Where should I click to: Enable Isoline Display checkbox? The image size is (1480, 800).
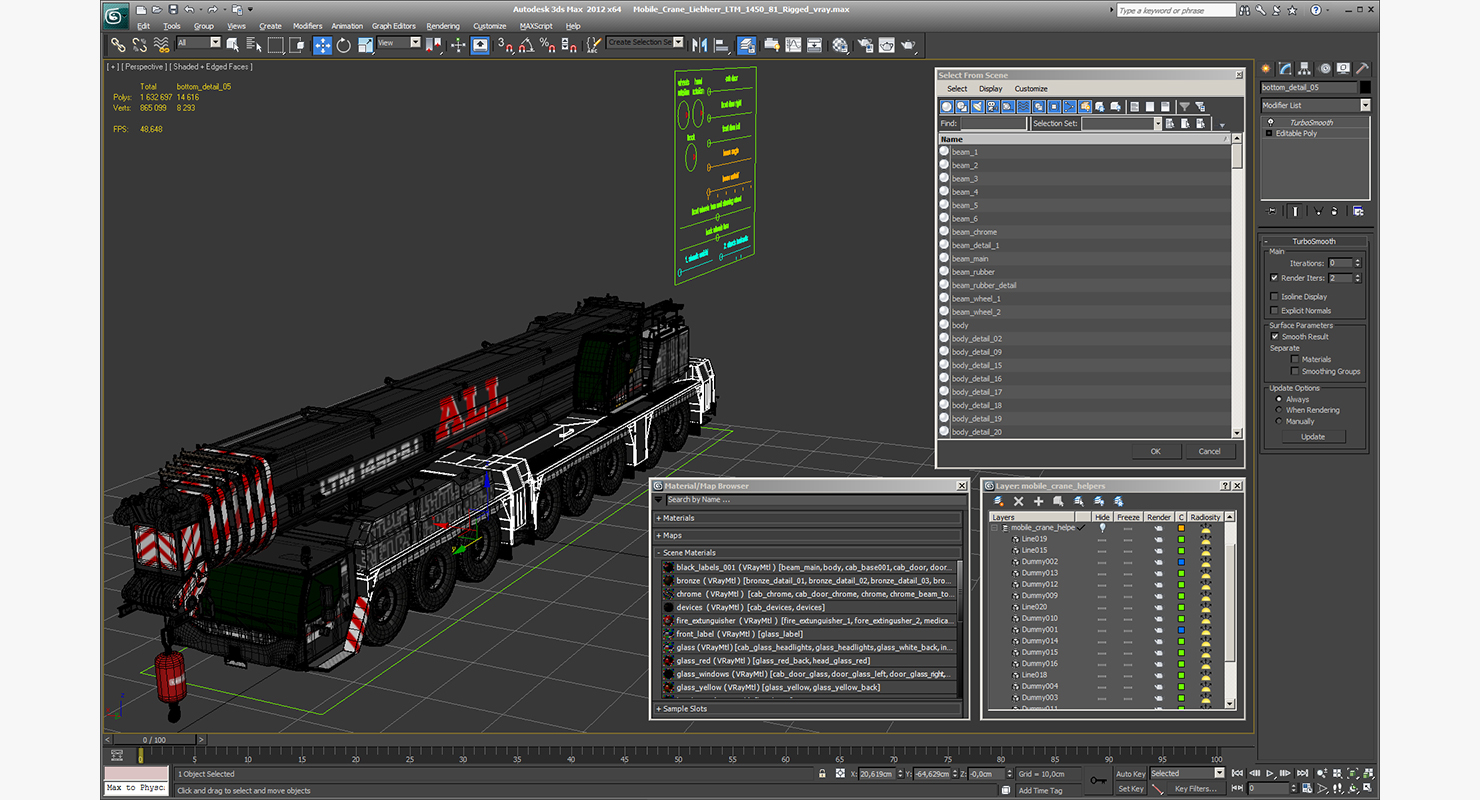coord(1274,297)
